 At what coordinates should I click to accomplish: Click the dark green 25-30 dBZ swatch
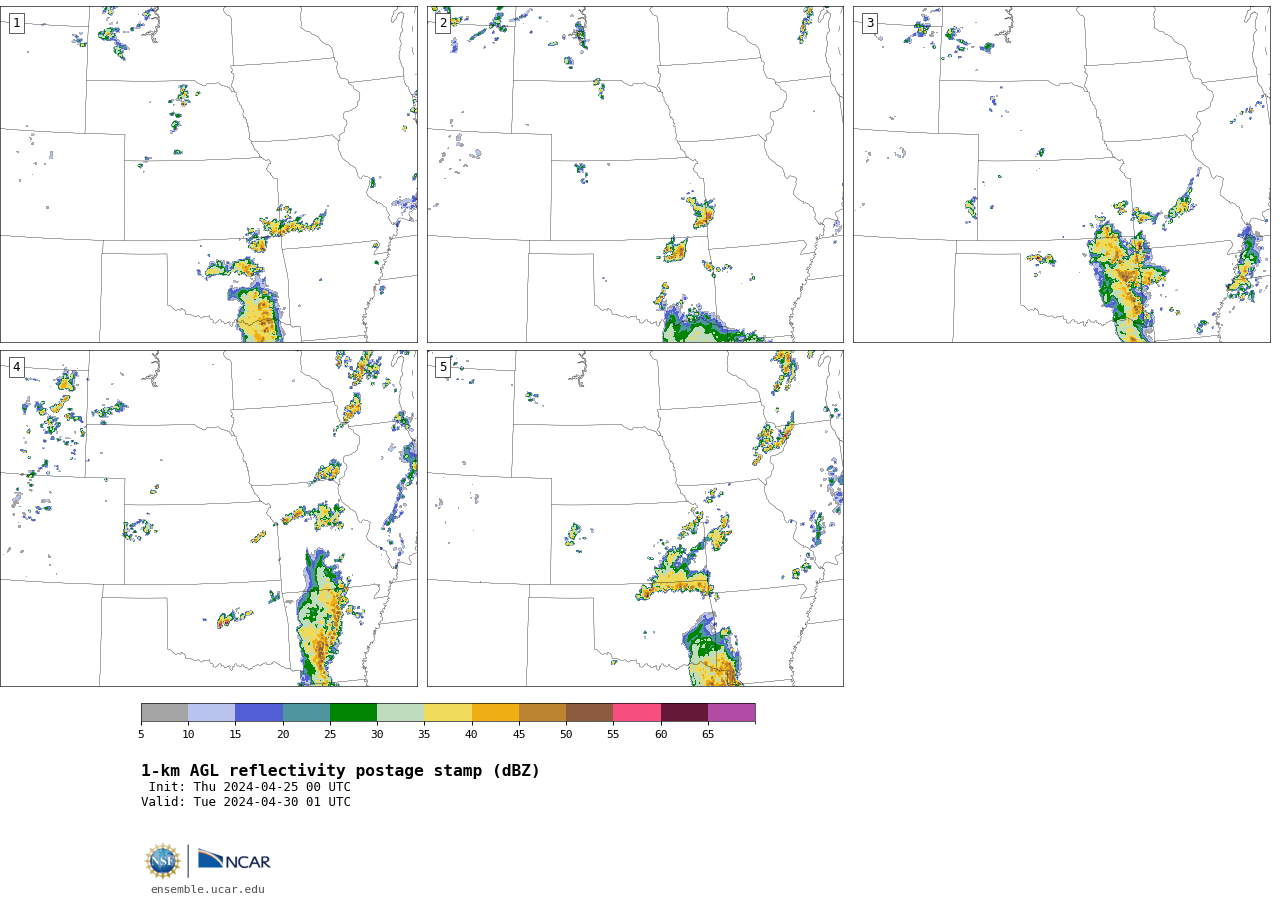point(353,713)
